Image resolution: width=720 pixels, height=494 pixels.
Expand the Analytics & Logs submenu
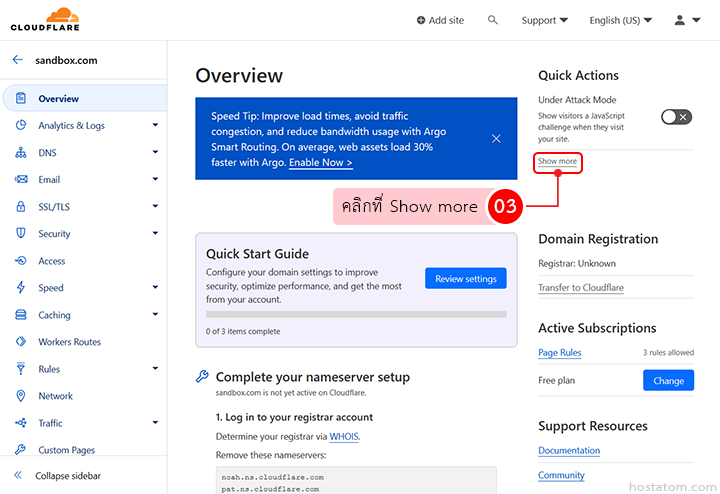click(x=155, y=126)
